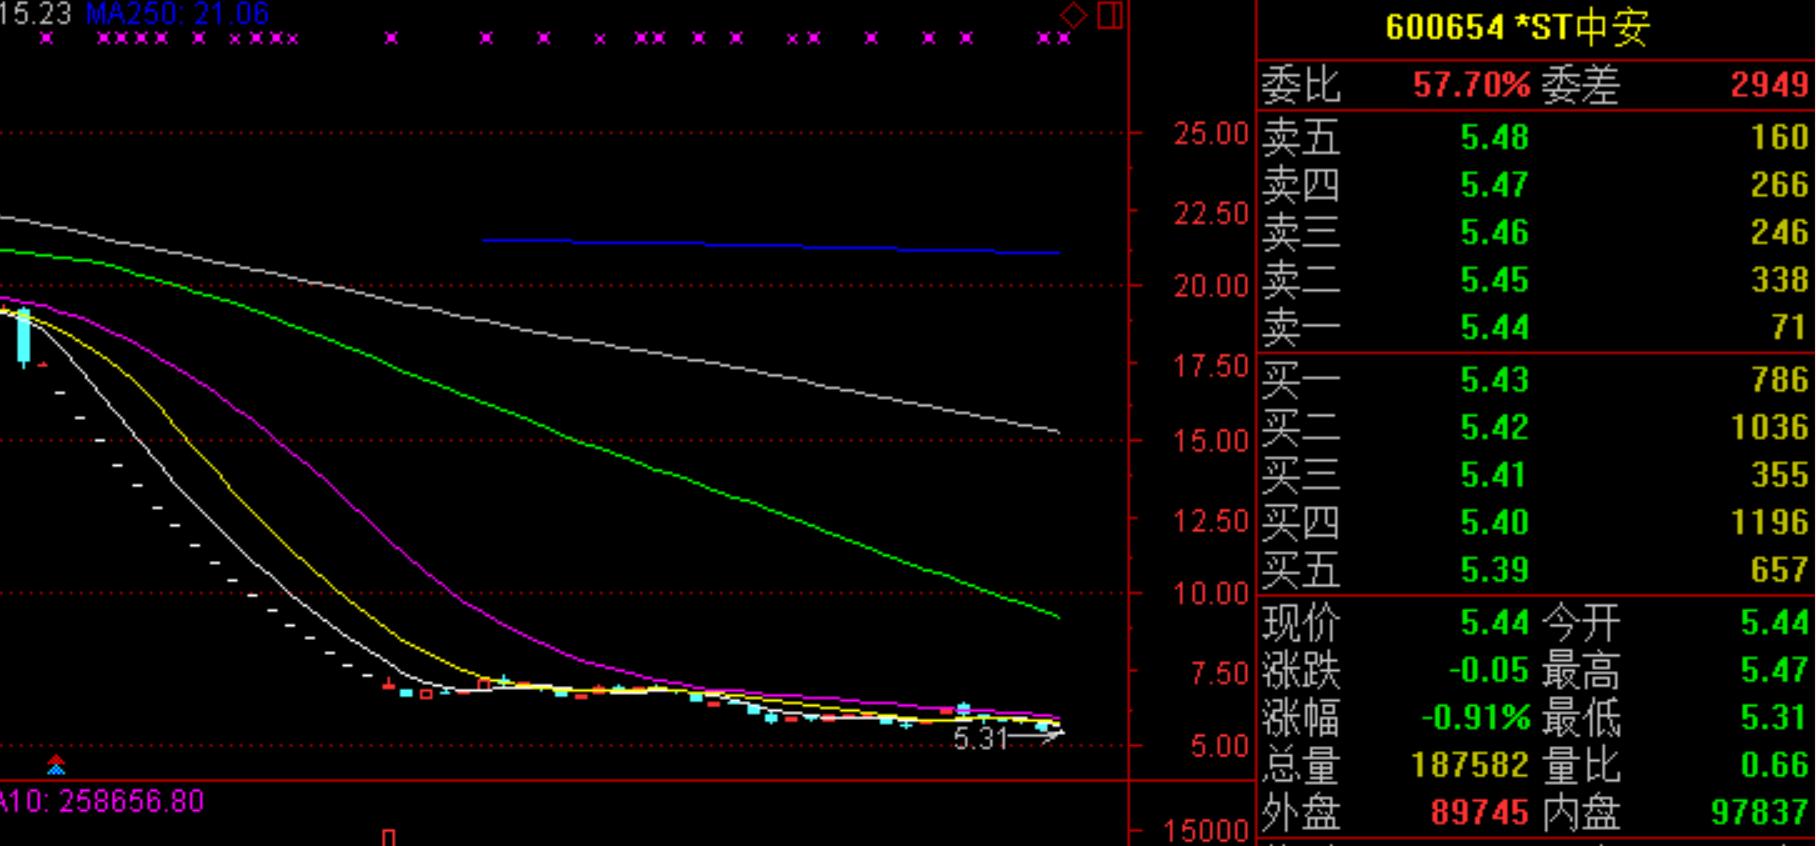
Task: Click the red hollow volume bar at the bottom
Action: (x=389, y=837)
